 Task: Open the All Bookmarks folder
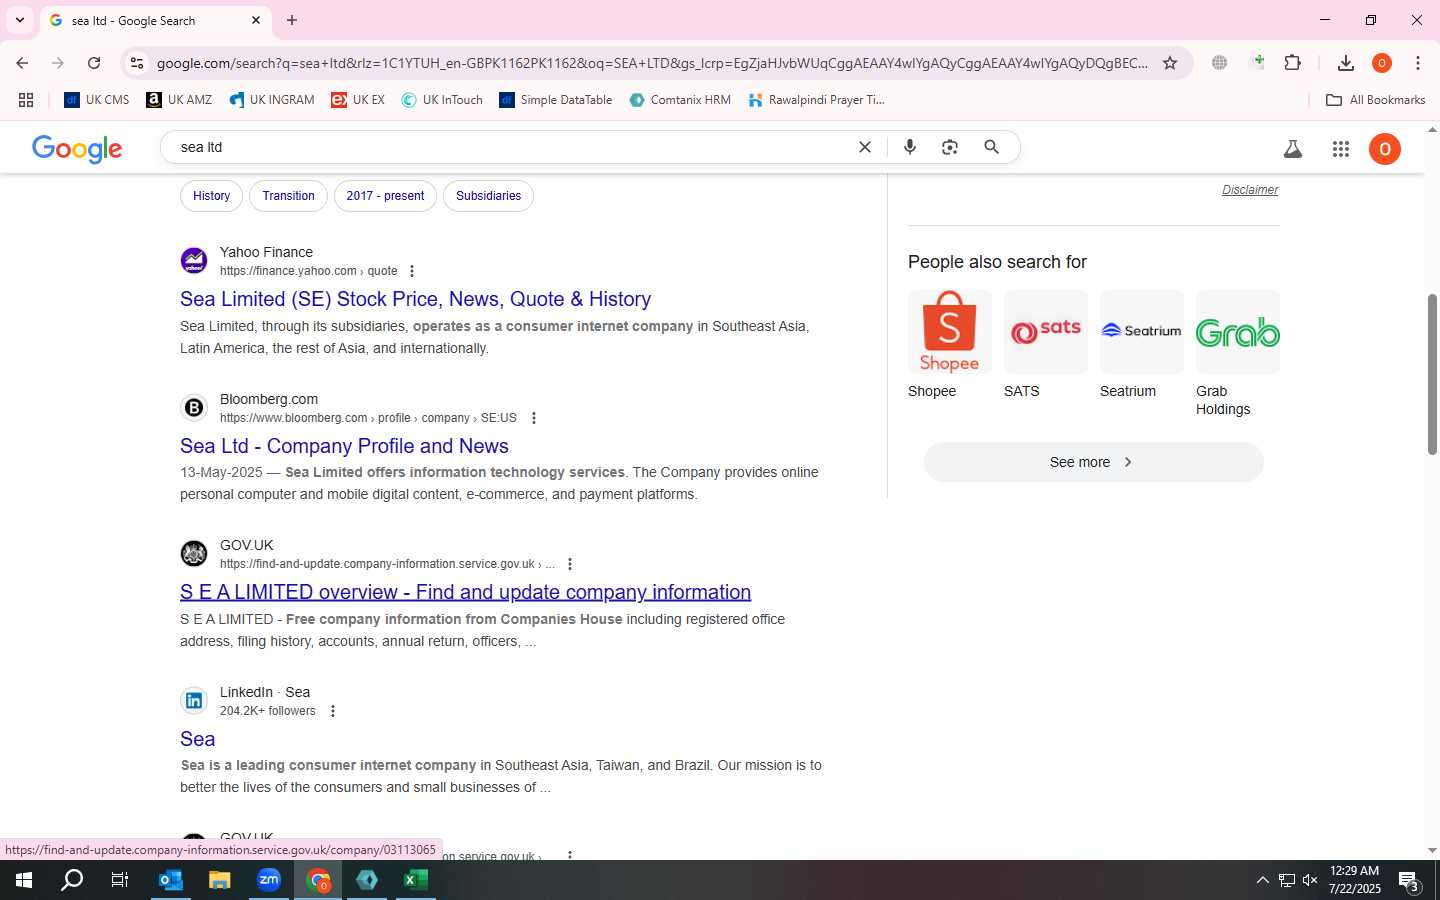[x=1375, y=100]
